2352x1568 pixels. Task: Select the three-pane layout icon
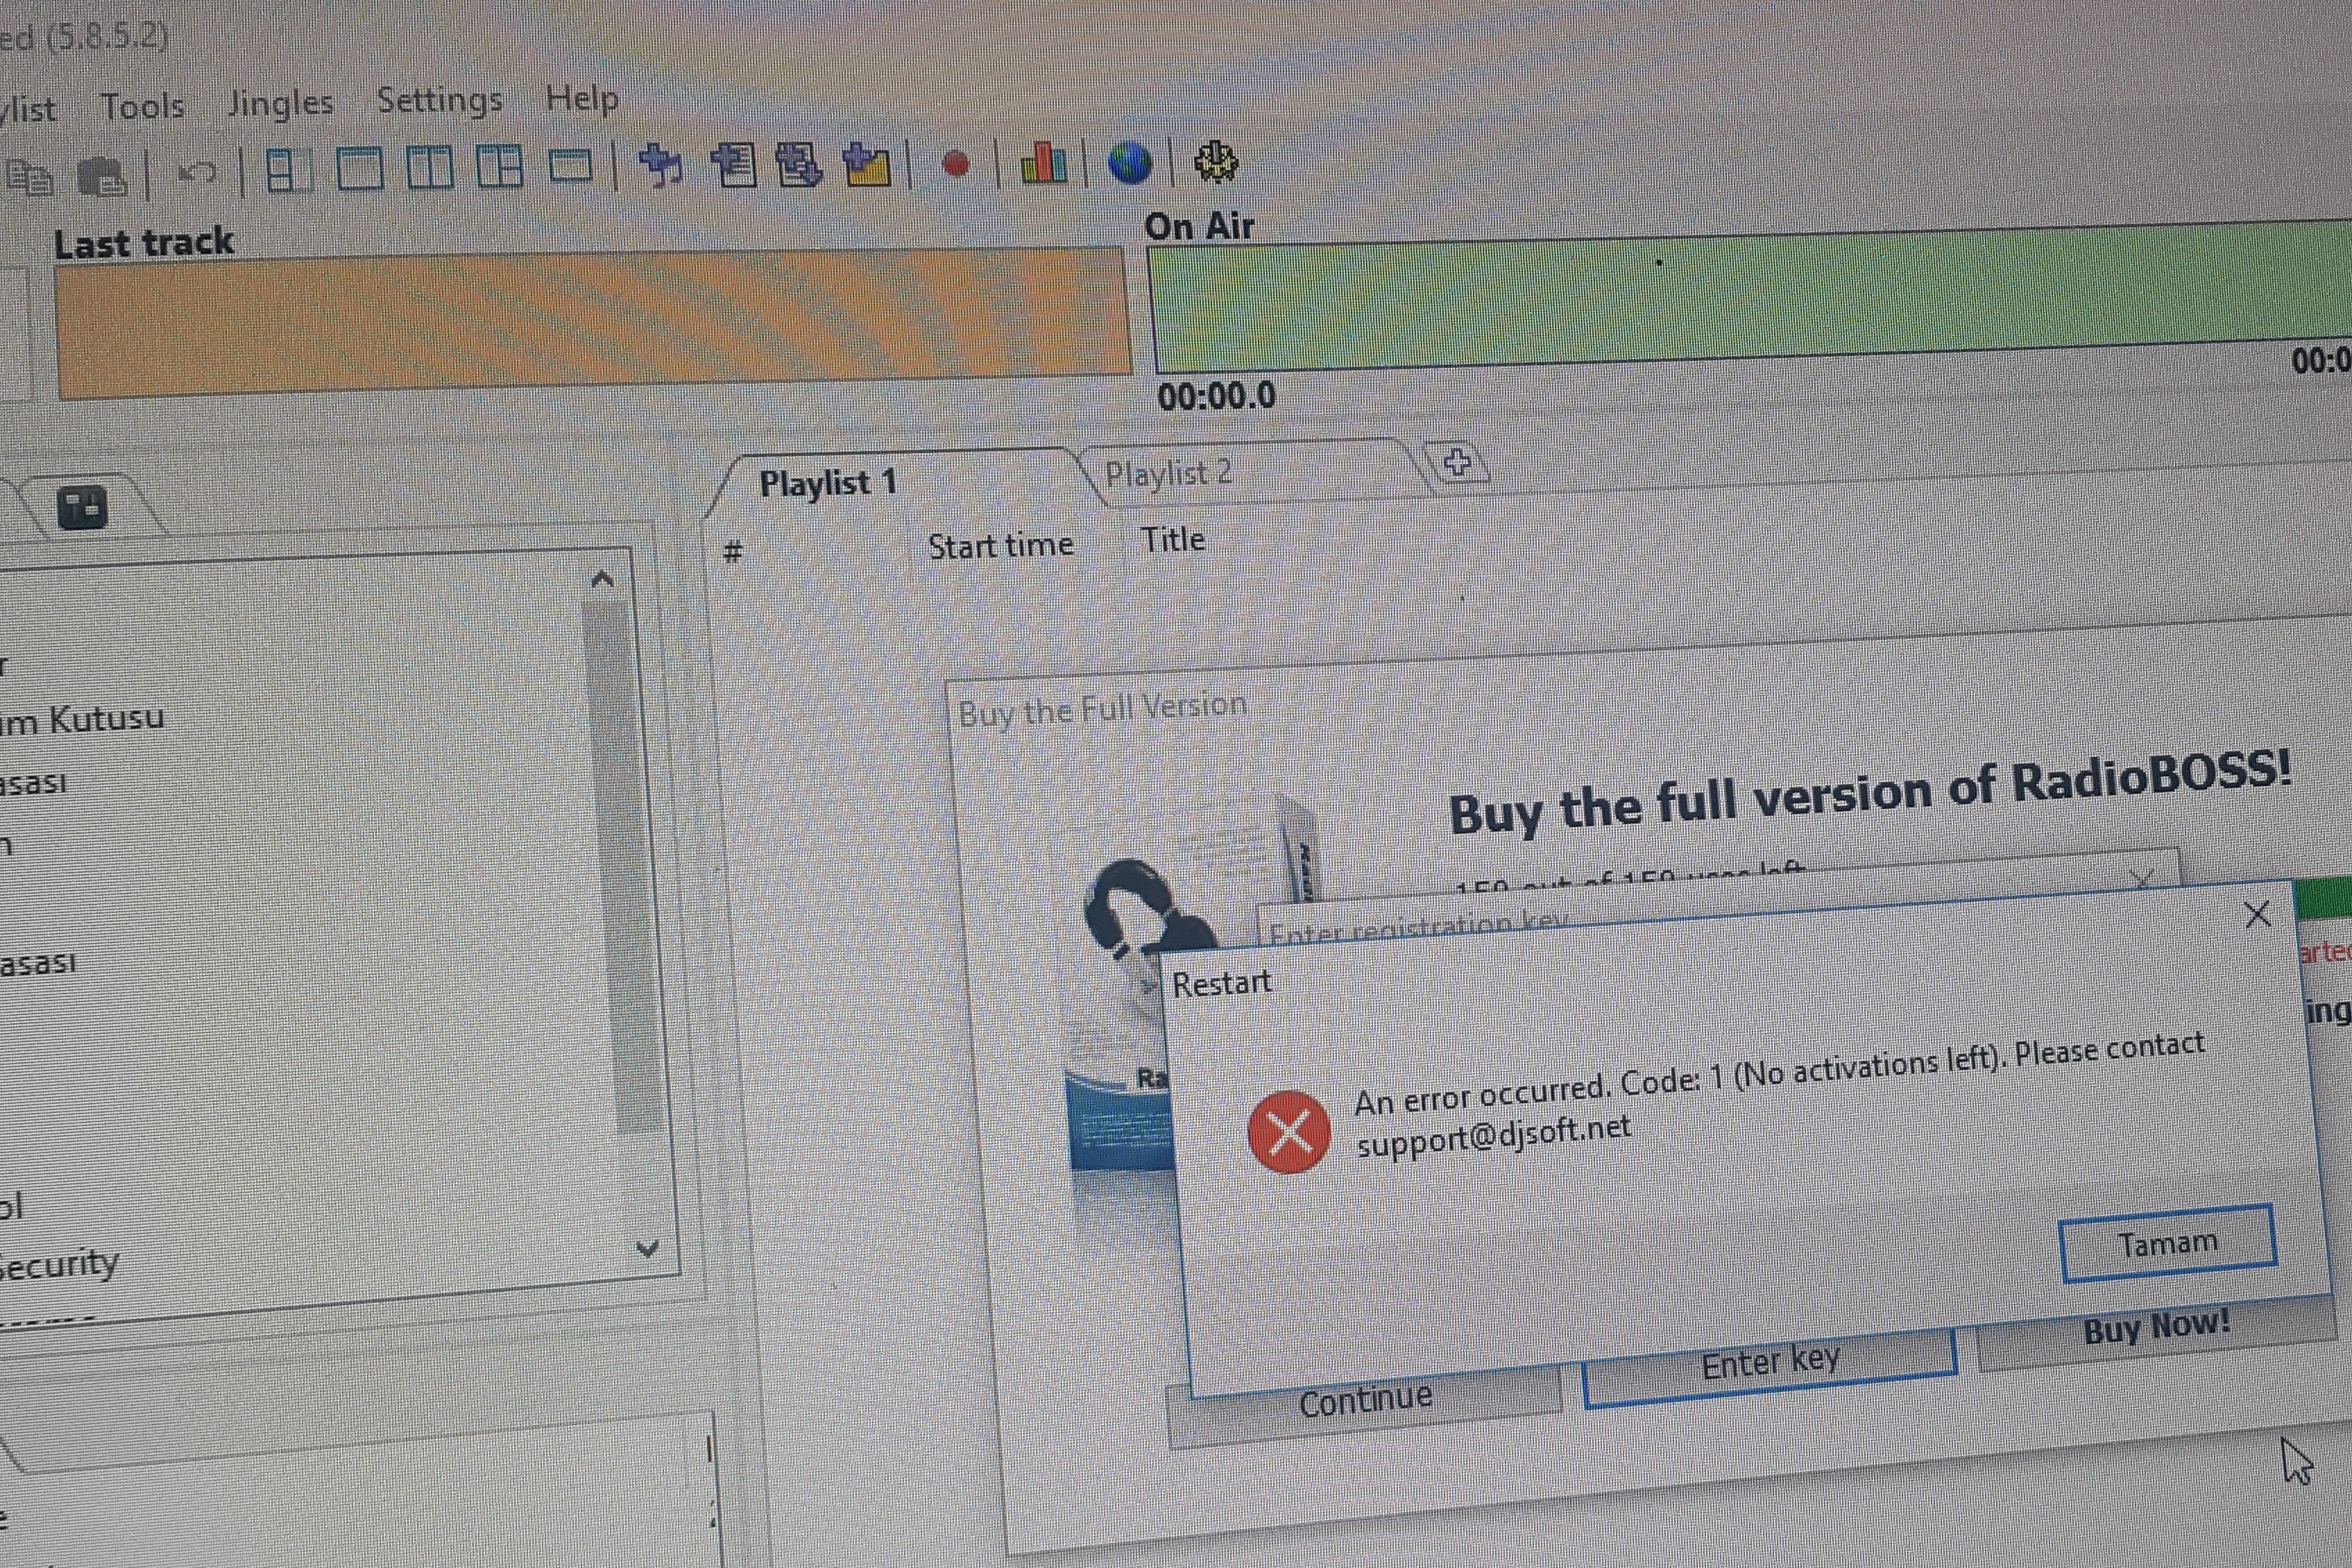(x=500, y=166)
